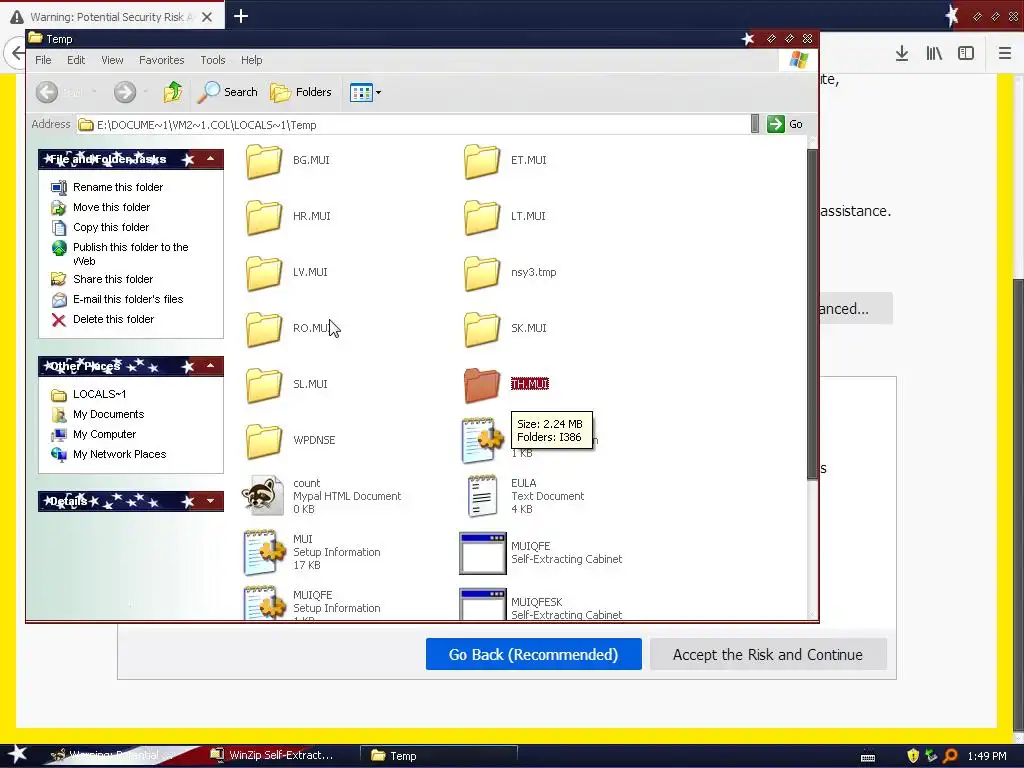Screen dimensions: 1024x768
Task: Open the Favorites menu
Action: tap(161, 60)
